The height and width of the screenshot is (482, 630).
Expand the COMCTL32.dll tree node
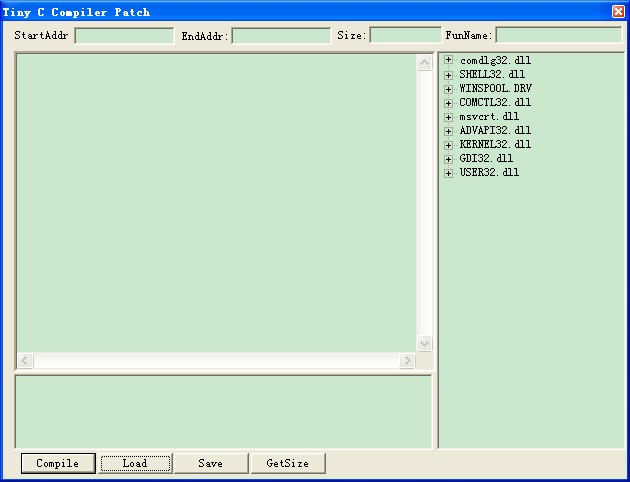(448, 103)
